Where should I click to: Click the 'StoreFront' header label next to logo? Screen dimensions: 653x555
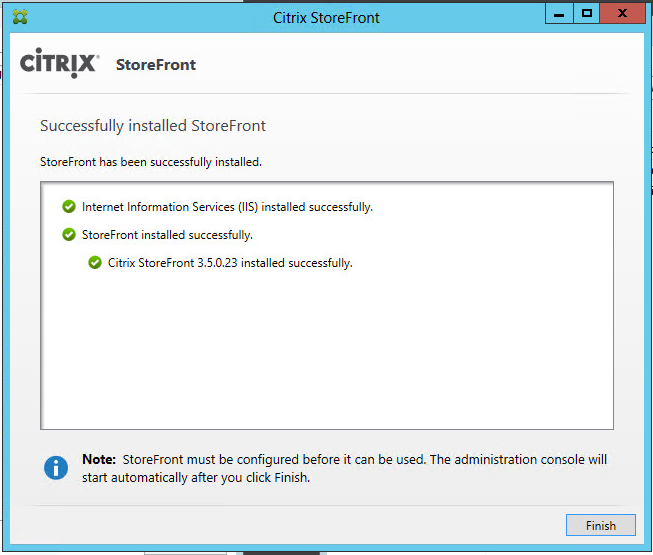[156, 65]
